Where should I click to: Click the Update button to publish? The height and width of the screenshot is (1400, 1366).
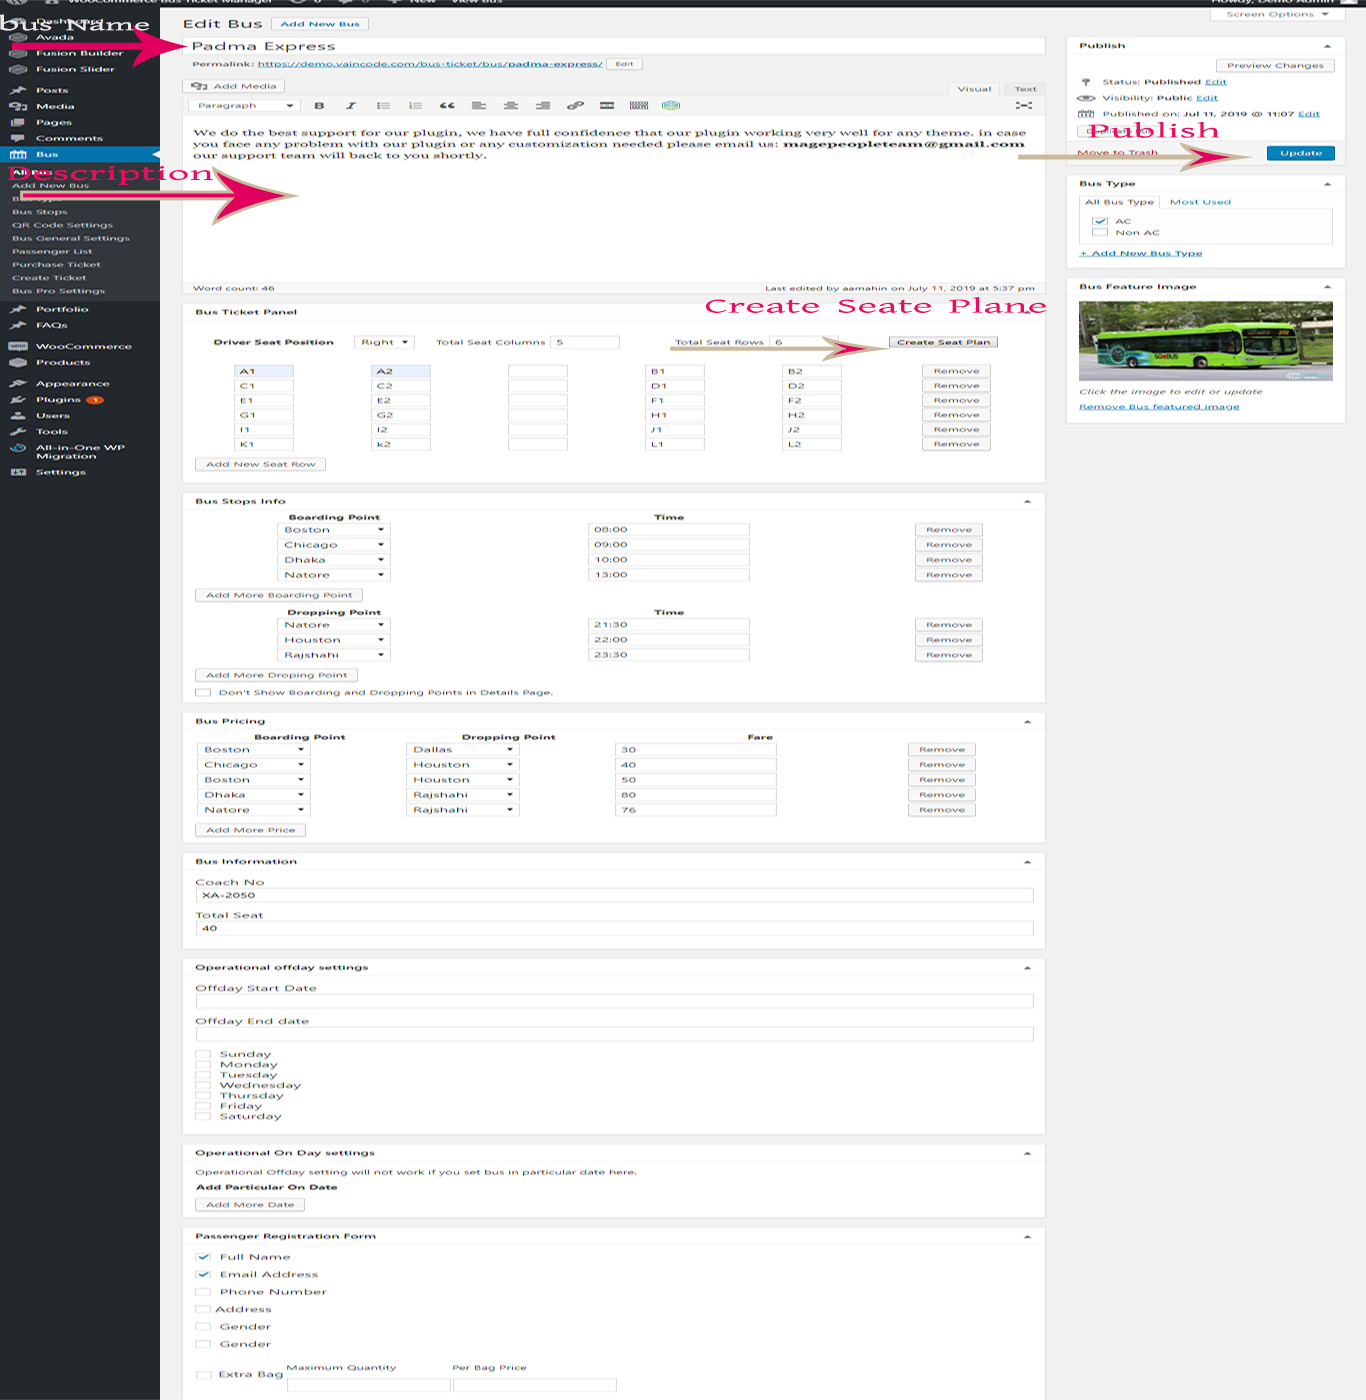pyautogui.click(x=1300, y=153)
